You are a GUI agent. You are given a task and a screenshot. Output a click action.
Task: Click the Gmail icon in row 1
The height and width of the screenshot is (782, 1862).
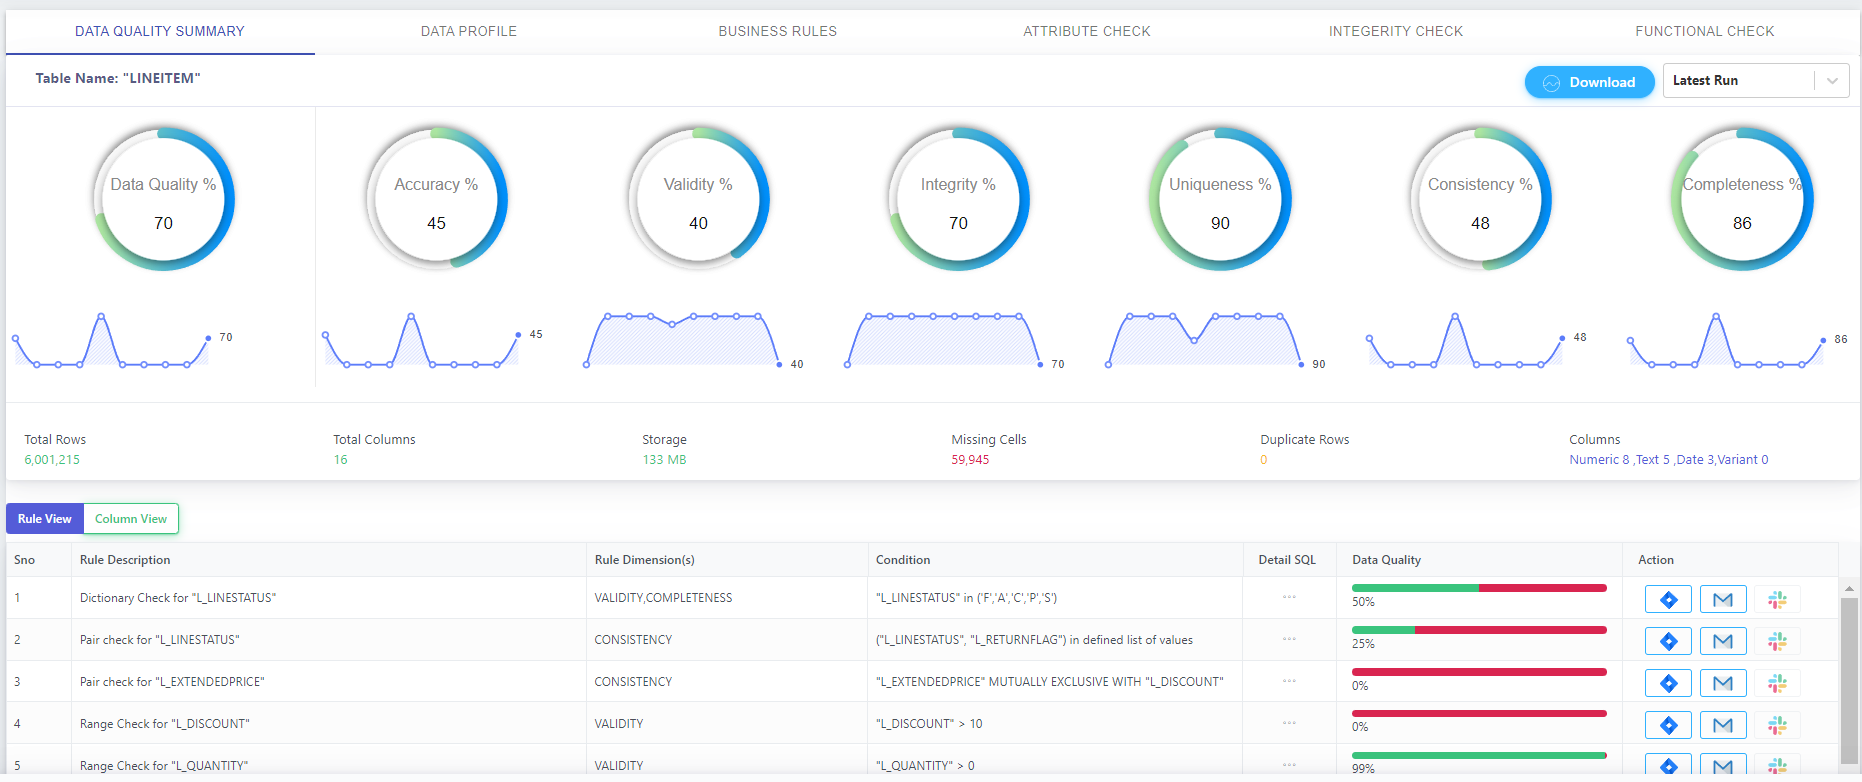[1722, 600]
